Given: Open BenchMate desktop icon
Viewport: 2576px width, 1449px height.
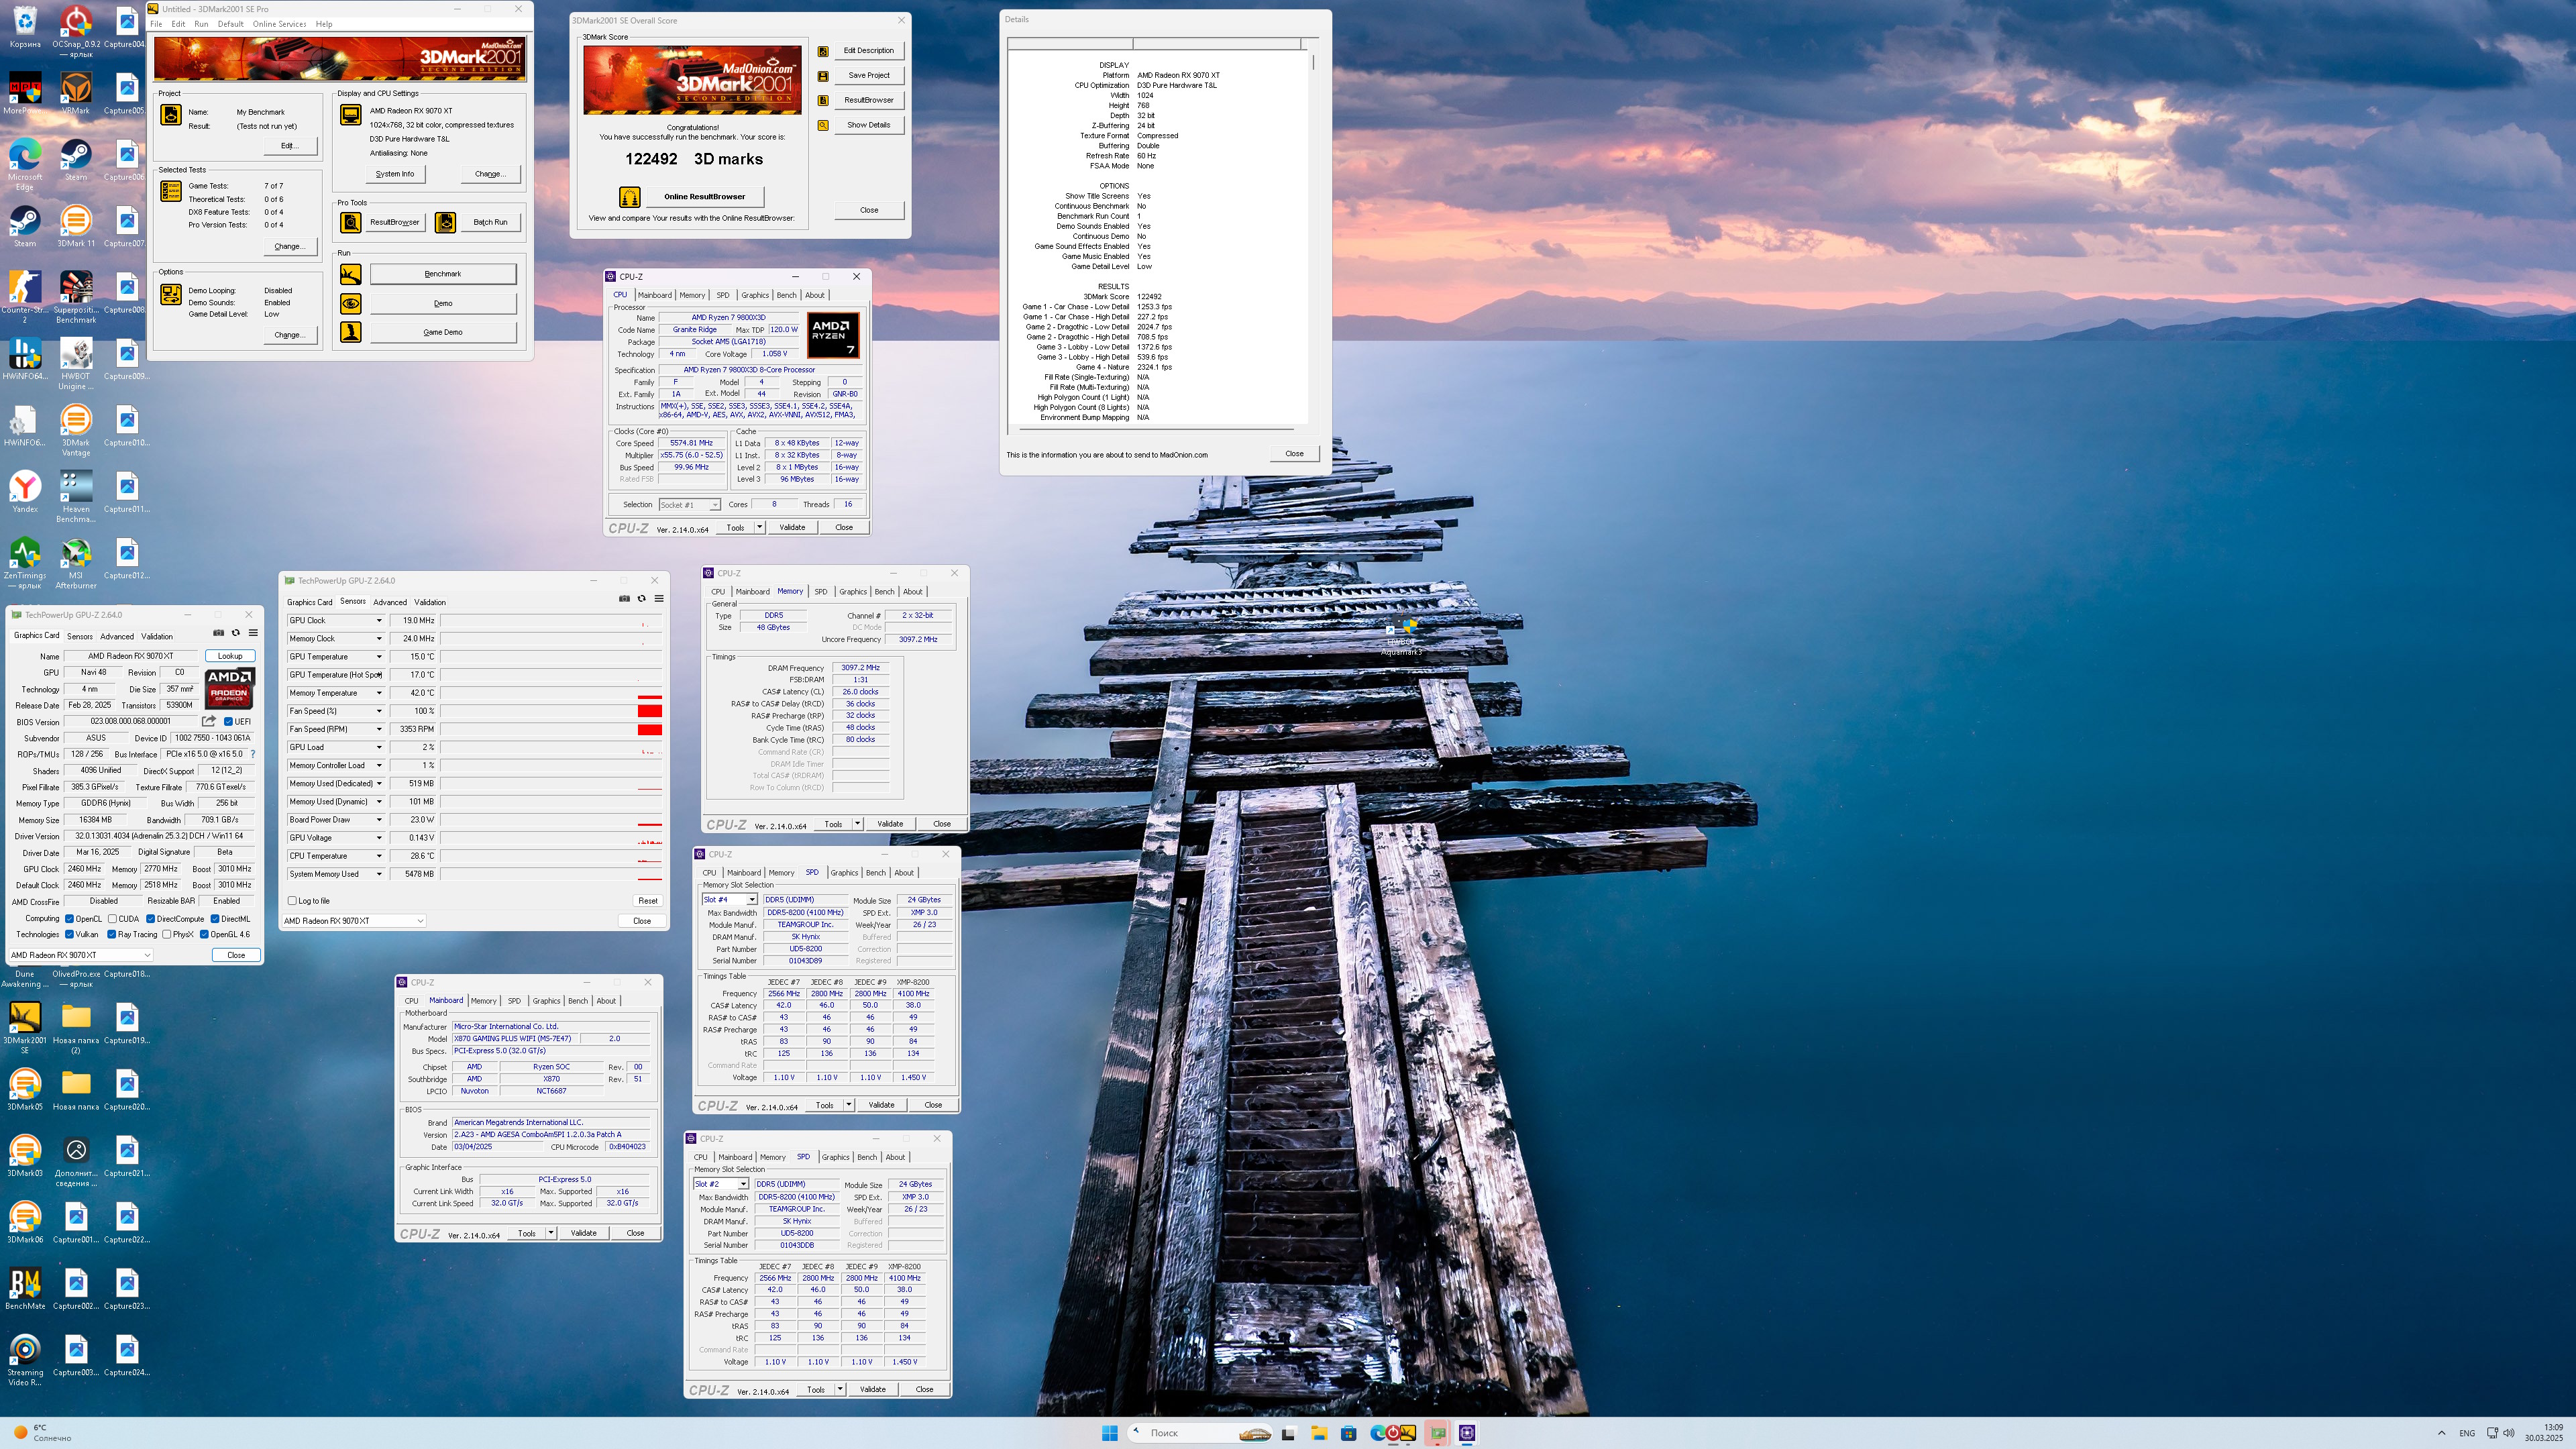Looking at the screenshot, I should click(25, 1288).
